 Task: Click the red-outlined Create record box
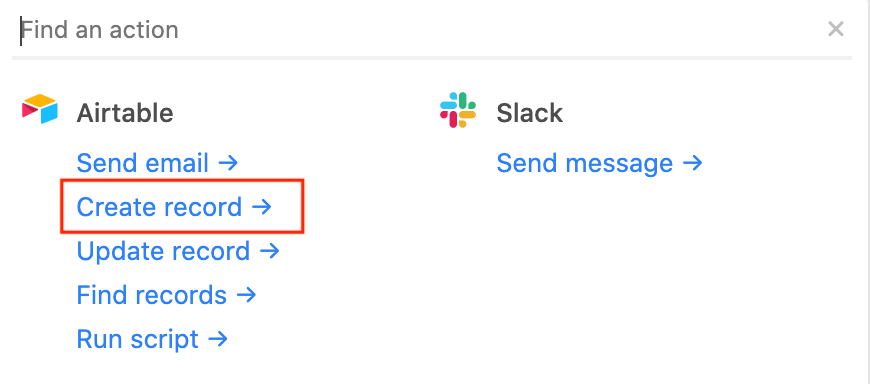coord(182,205)
